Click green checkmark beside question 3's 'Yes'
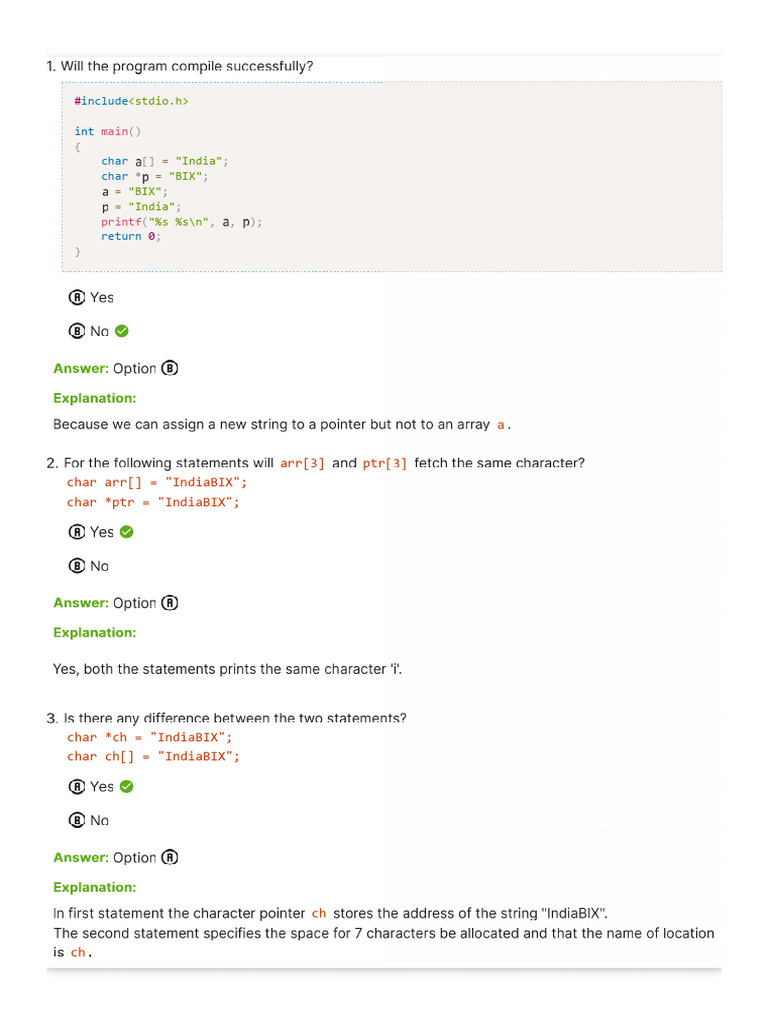768x1024 pixels. point(126,787)
